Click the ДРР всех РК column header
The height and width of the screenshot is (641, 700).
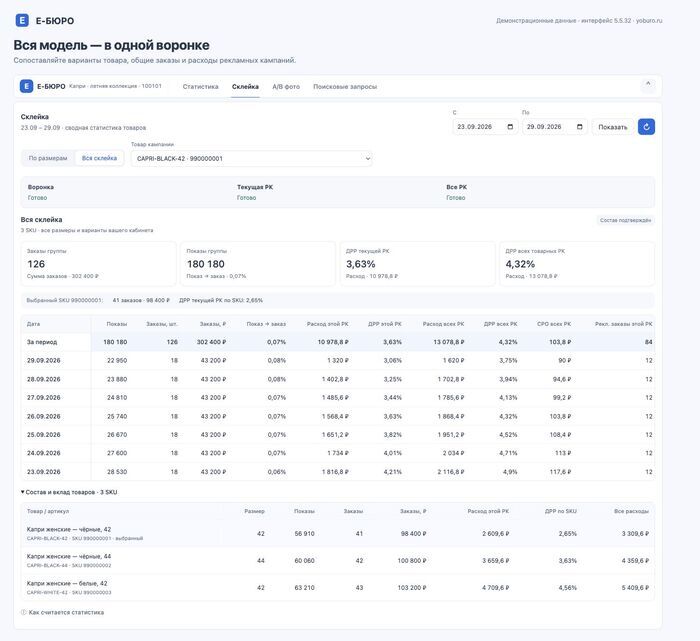click(x=500, y=324)
